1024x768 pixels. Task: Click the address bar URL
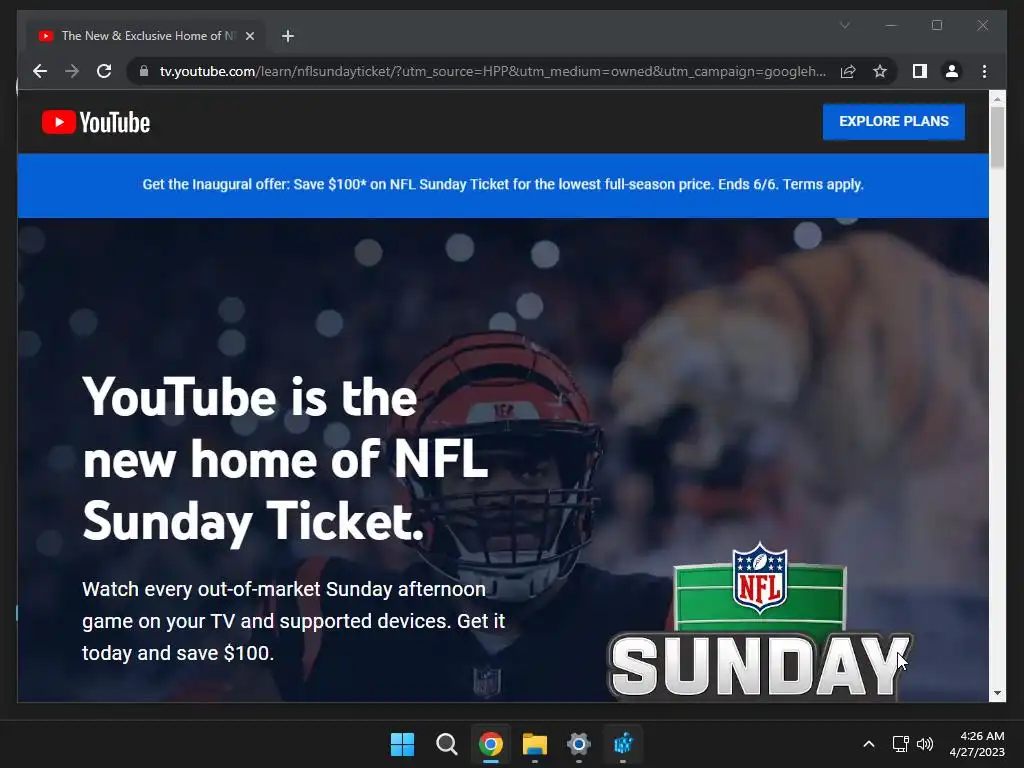pyautogui.click(x=492, y=71)
